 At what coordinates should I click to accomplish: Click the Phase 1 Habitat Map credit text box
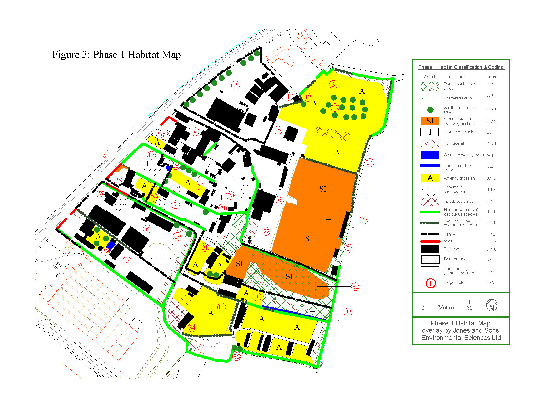pyautogui.click(x=461, y=331)
